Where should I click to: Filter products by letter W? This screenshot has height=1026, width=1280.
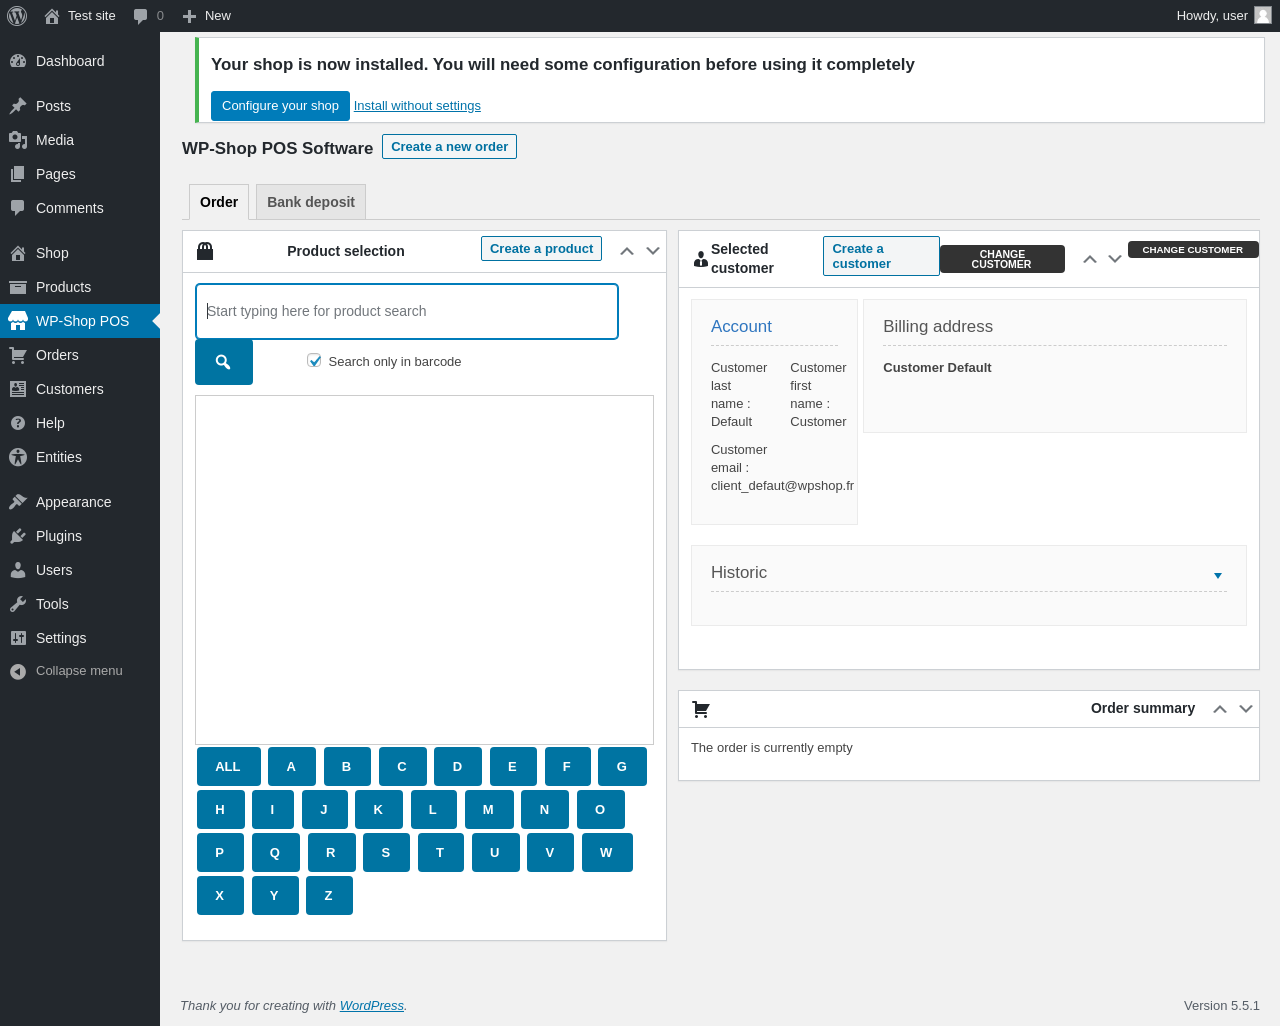pyautogui.click(x=607, y=853)
